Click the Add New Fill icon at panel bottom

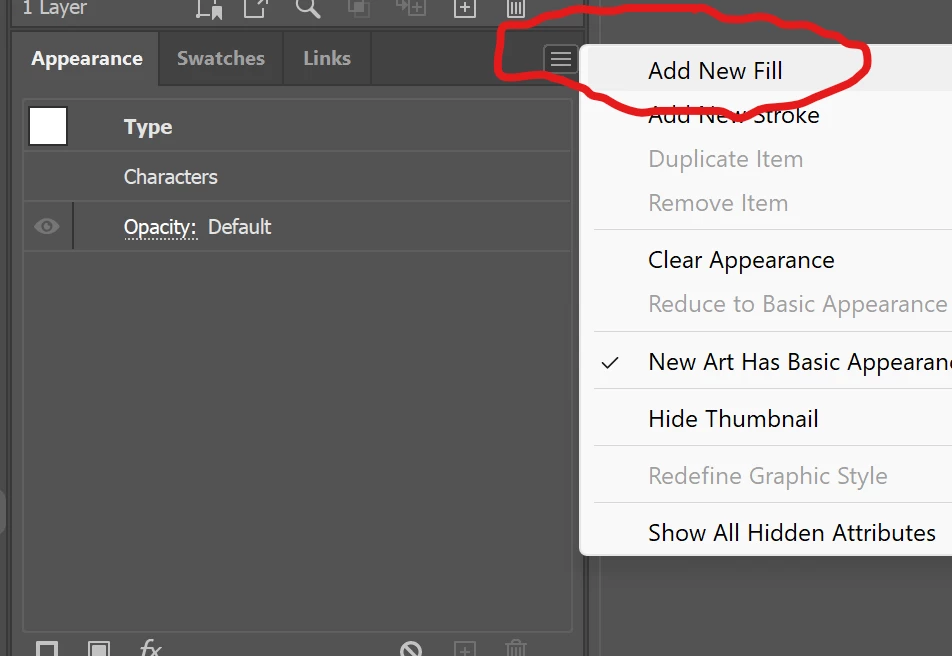98,649
